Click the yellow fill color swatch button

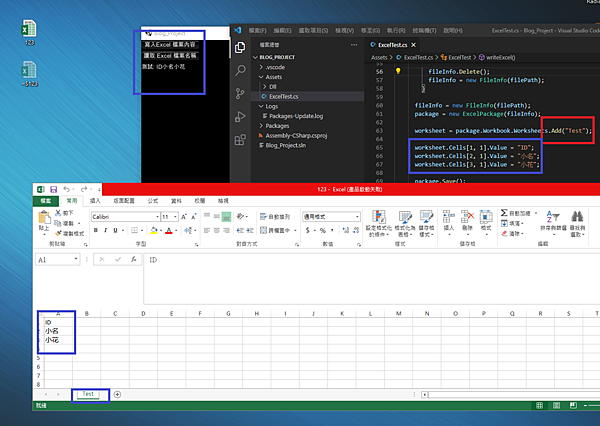click(153, 230)
